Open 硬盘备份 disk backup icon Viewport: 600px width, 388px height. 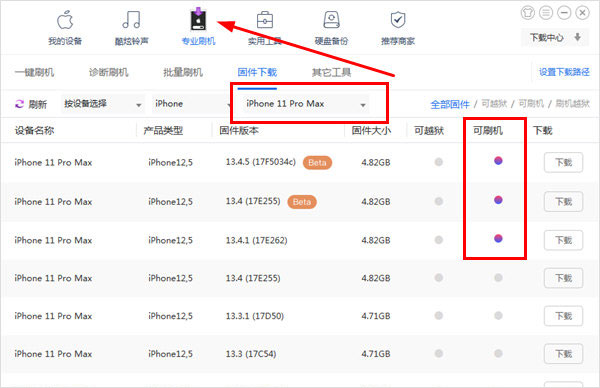pos(331,20)
